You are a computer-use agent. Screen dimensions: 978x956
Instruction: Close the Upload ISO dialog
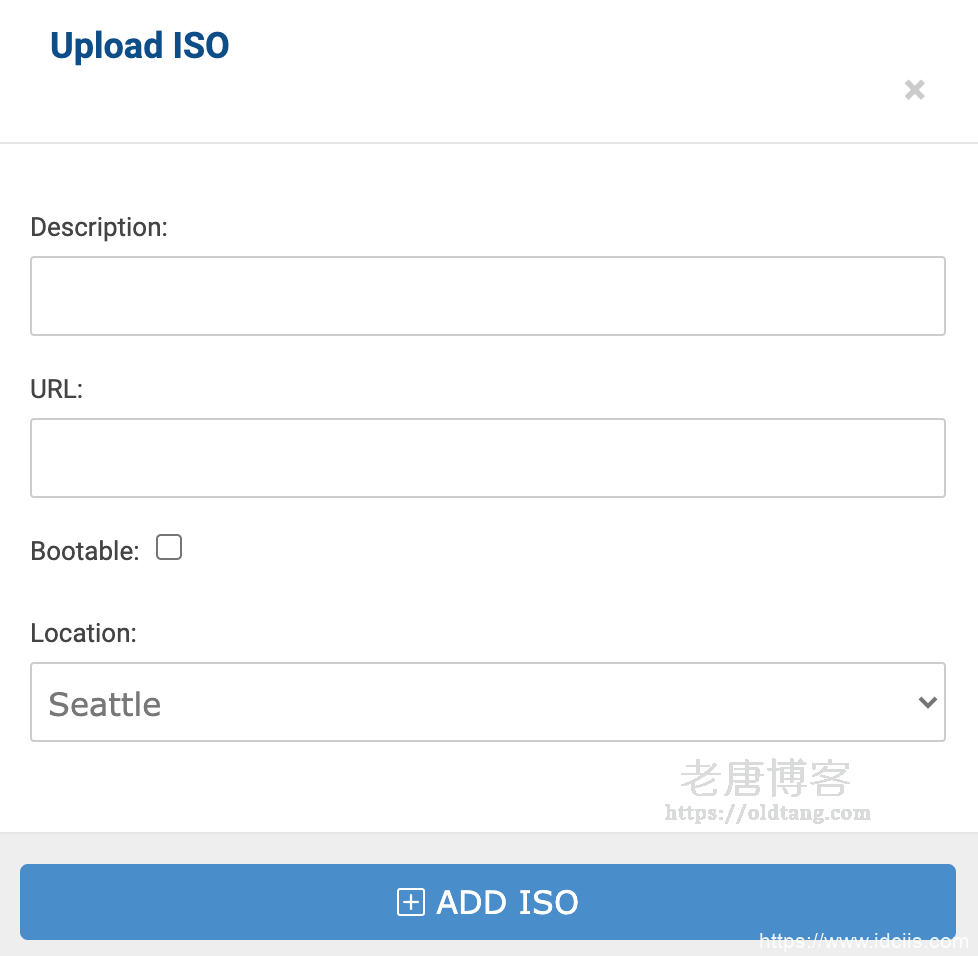pyautogui.click(x=914, y=90)
